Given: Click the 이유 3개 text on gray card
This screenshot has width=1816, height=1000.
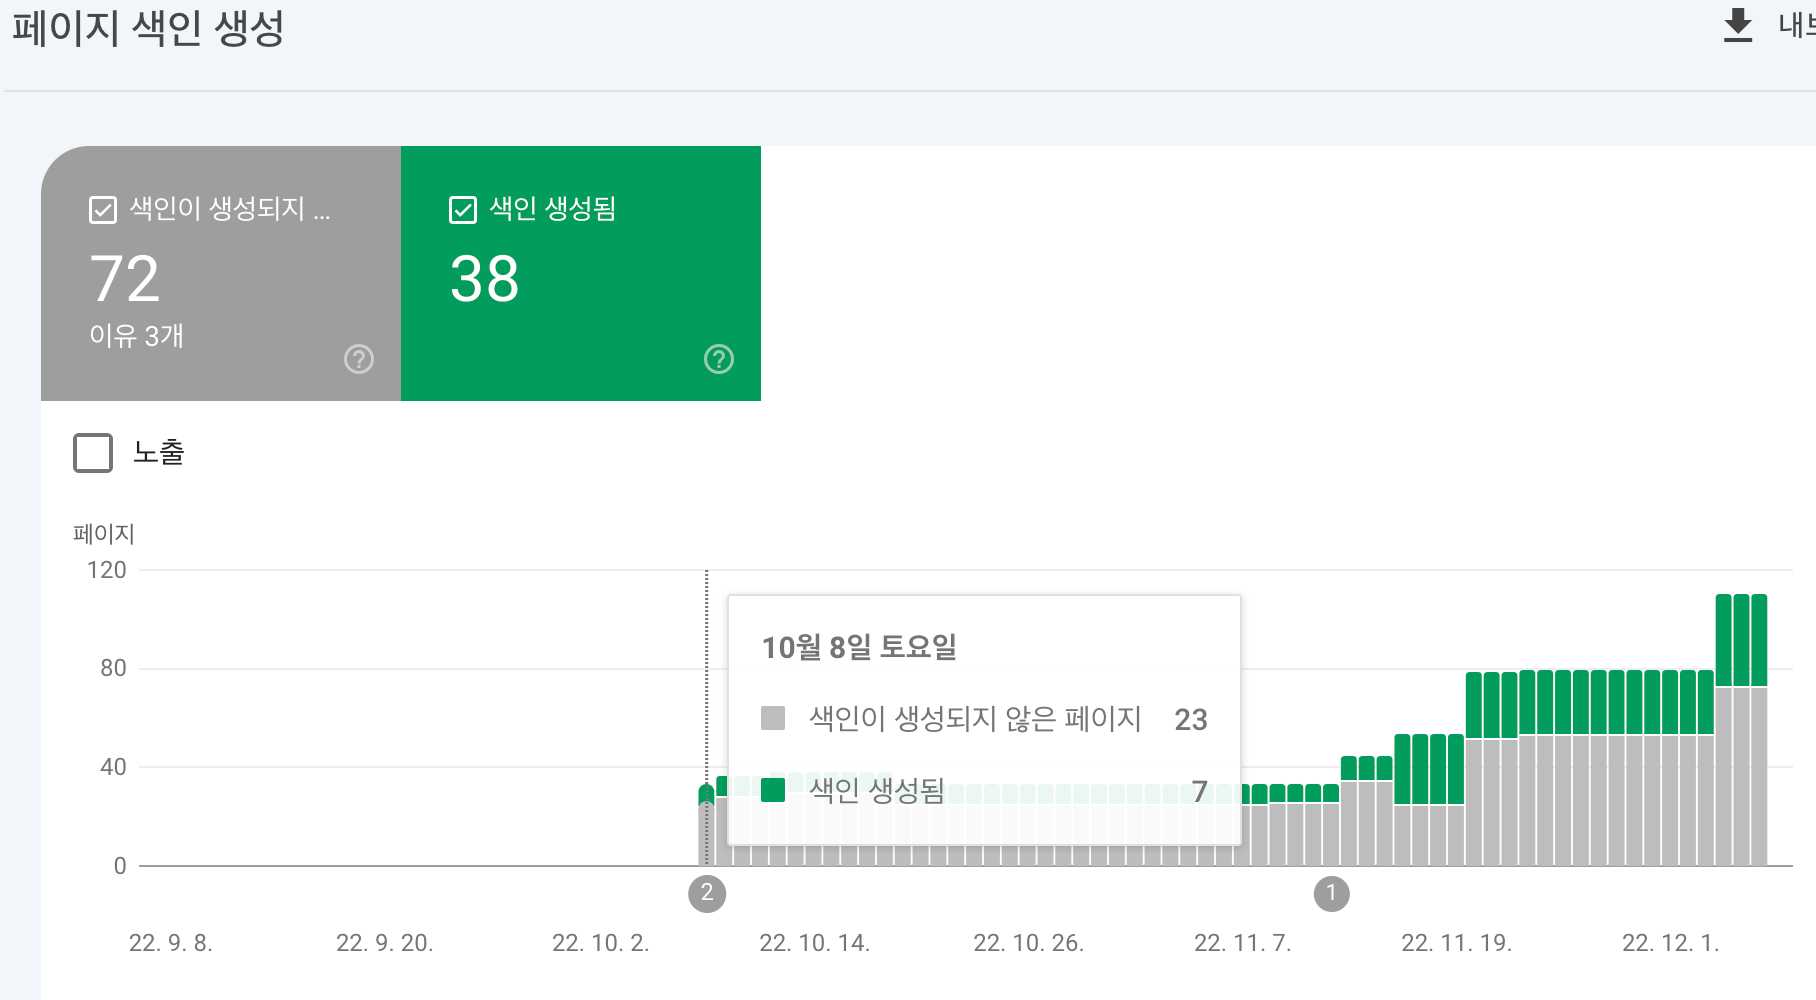Looking at the screenshot, I should coord(136,335).
